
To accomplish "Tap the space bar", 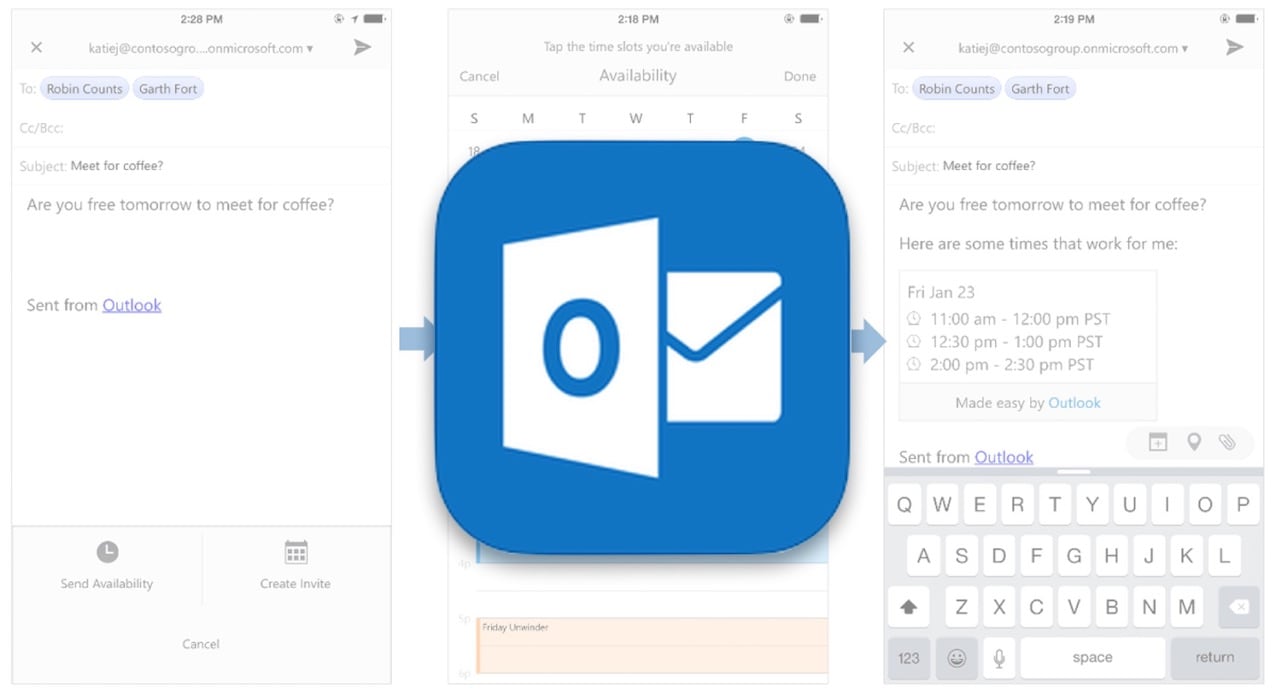I will (x=1092, y=658).
